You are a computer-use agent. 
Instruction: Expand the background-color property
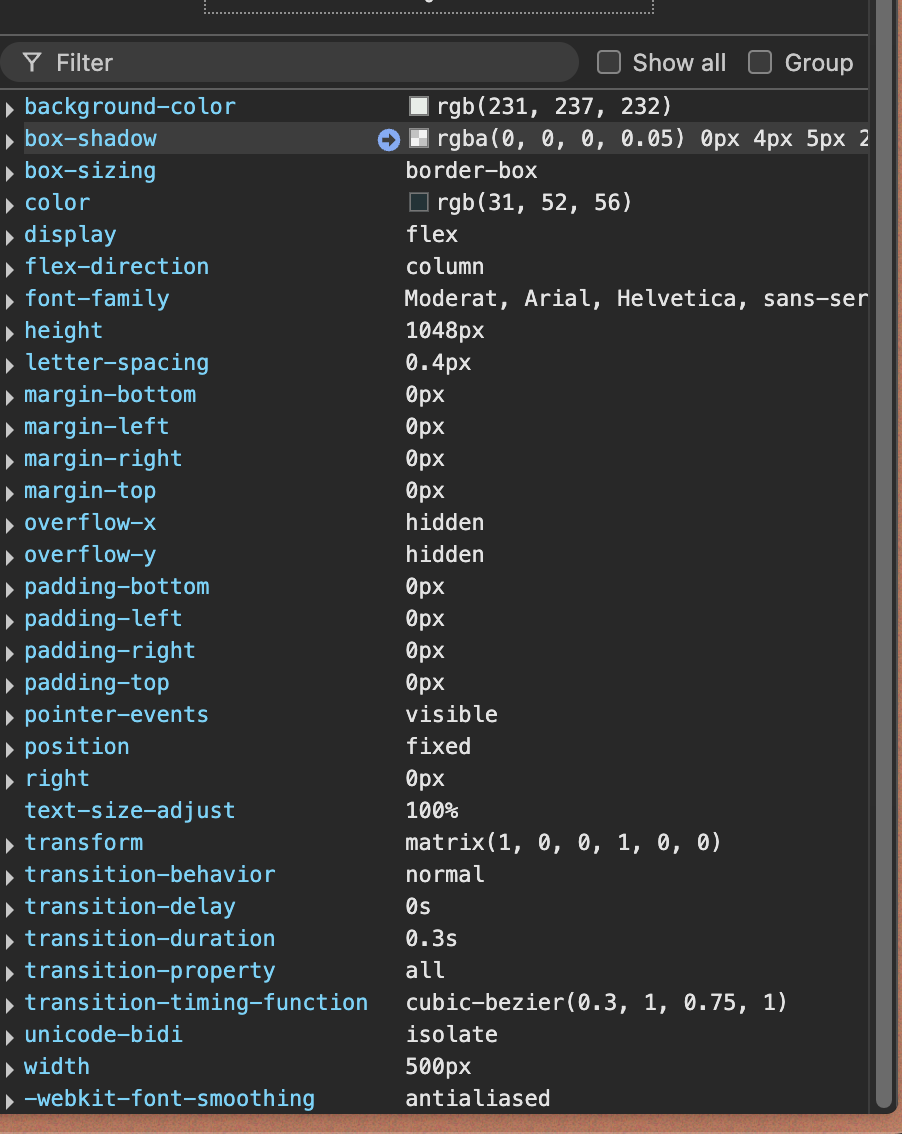pos(10,108)
